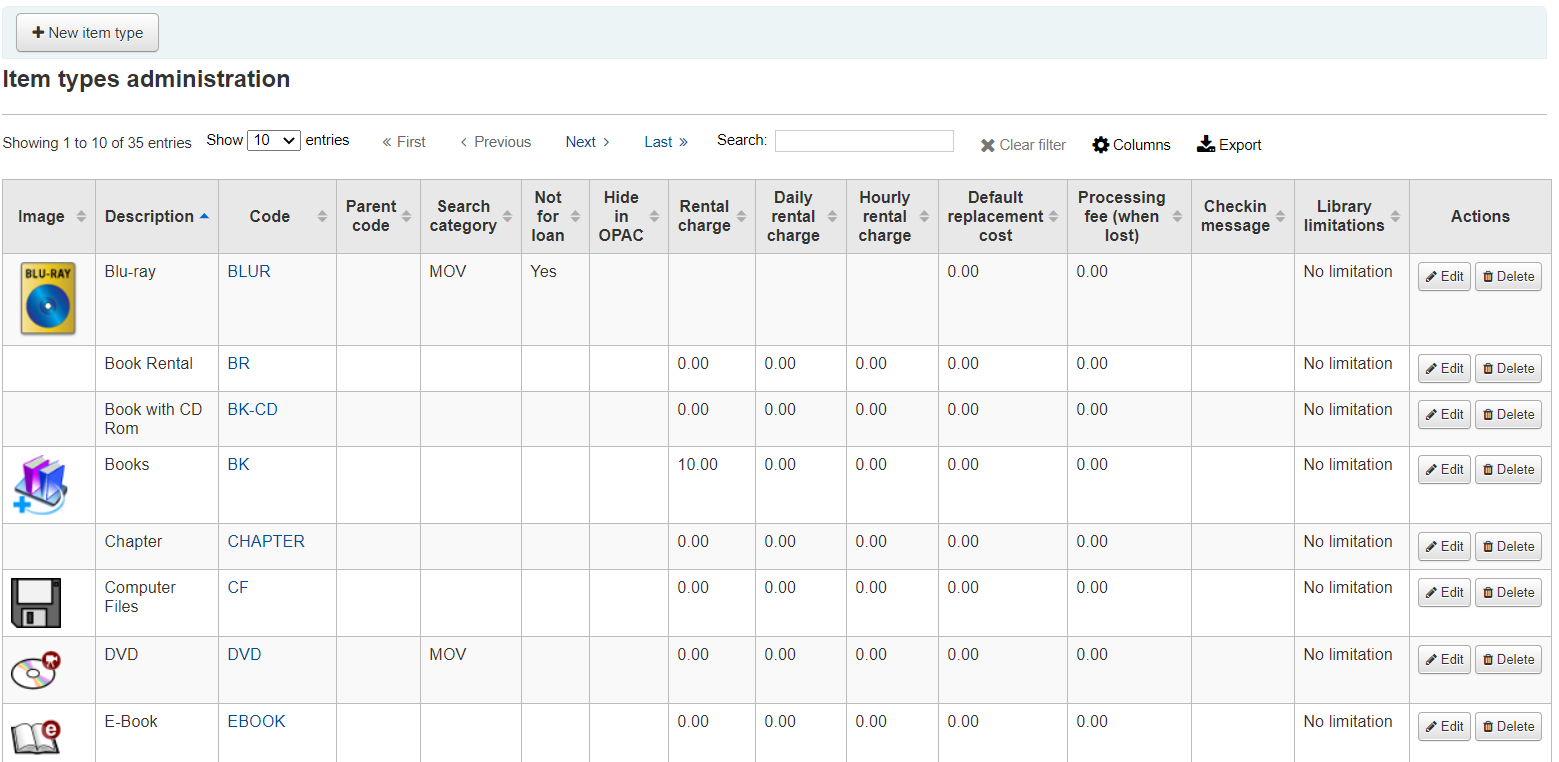Open the CF item type code
The image size is (1559, 762).
[x=238, y=588]
